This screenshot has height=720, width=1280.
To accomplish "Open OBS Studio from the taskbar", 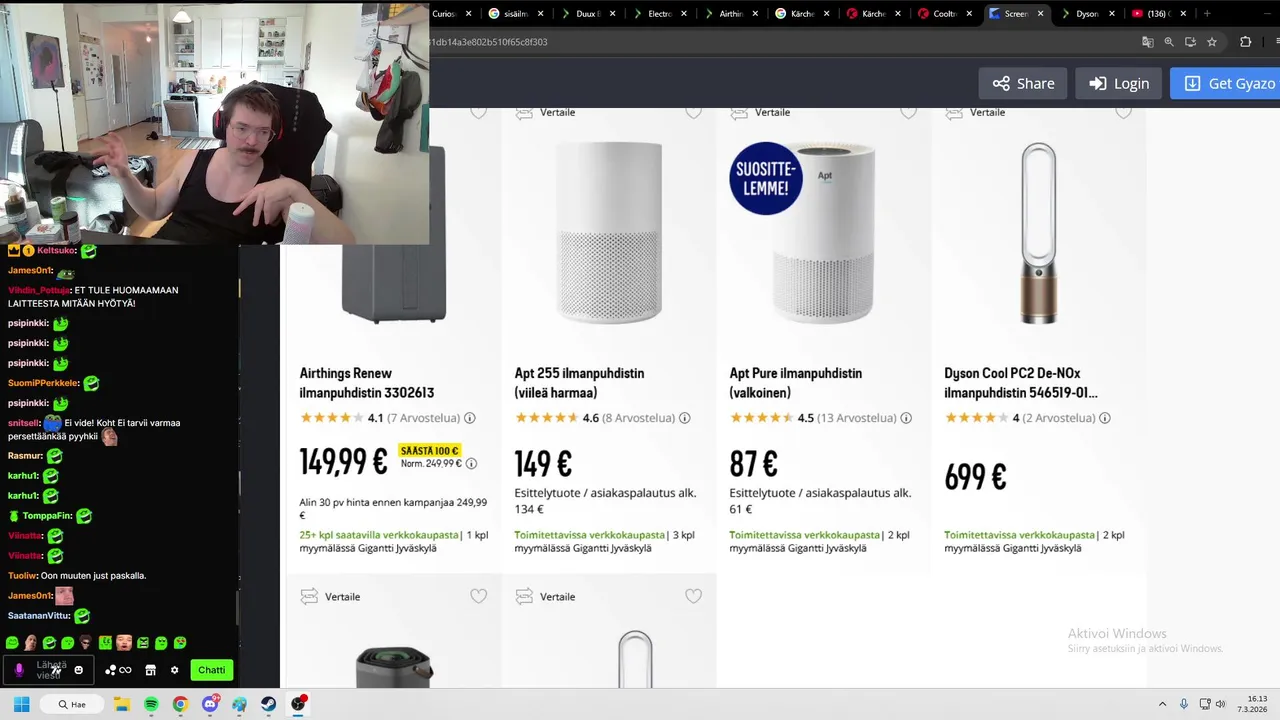I will point(298,704).
